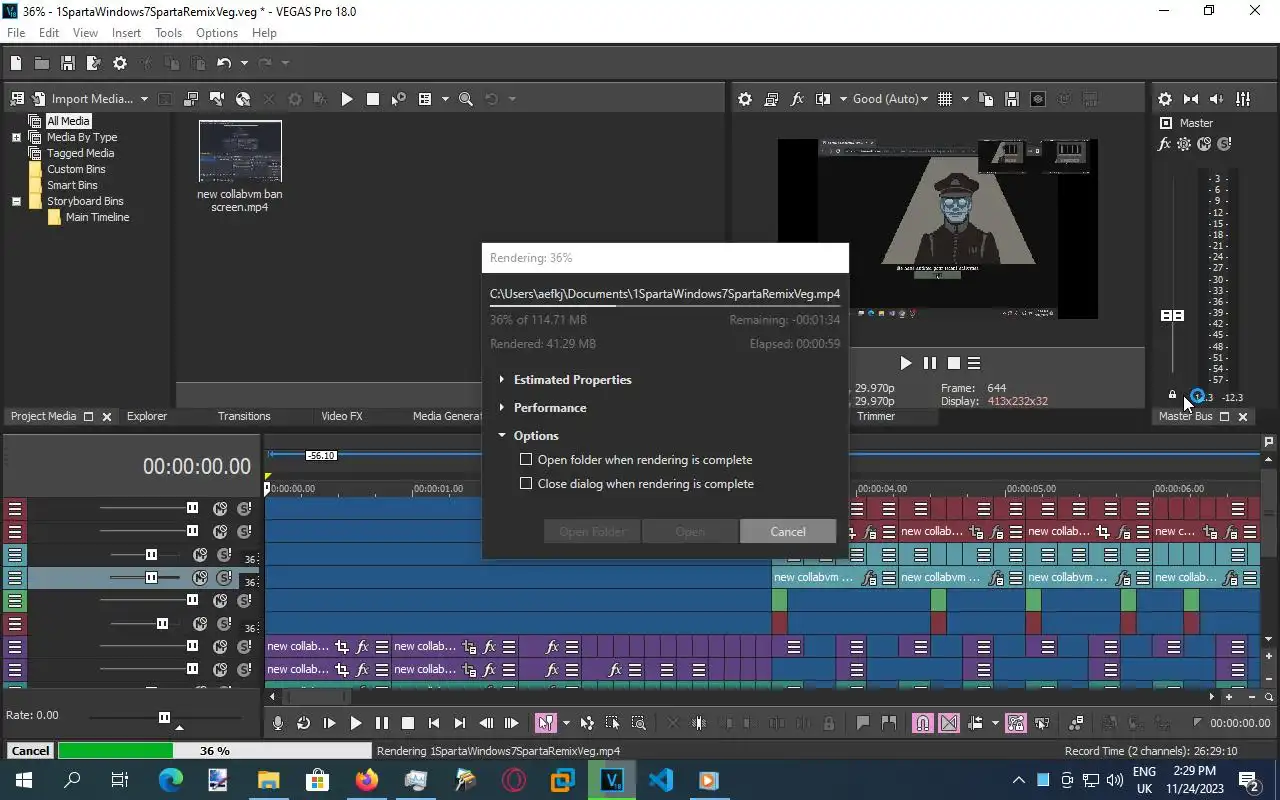
Task: Open the Tools menu
Action: (x=168, y=33)
